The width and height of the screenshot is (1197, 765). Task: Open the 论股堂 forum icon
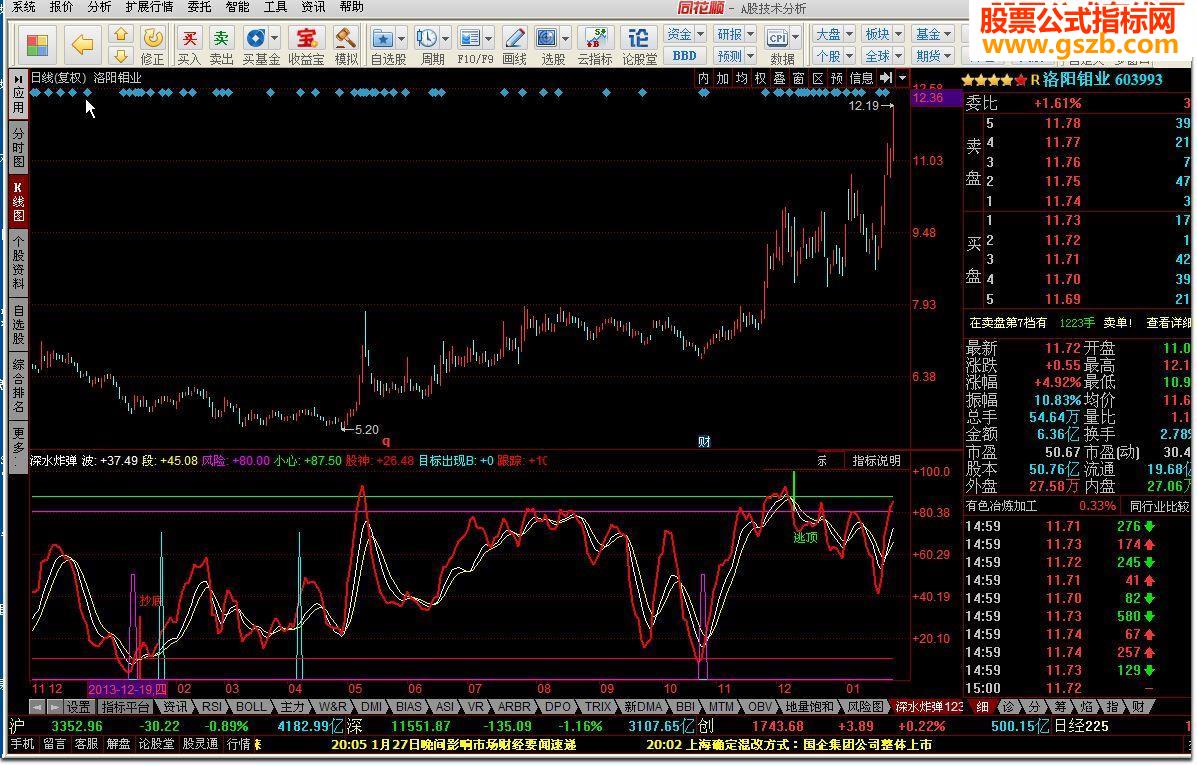(x=639, y=46)
